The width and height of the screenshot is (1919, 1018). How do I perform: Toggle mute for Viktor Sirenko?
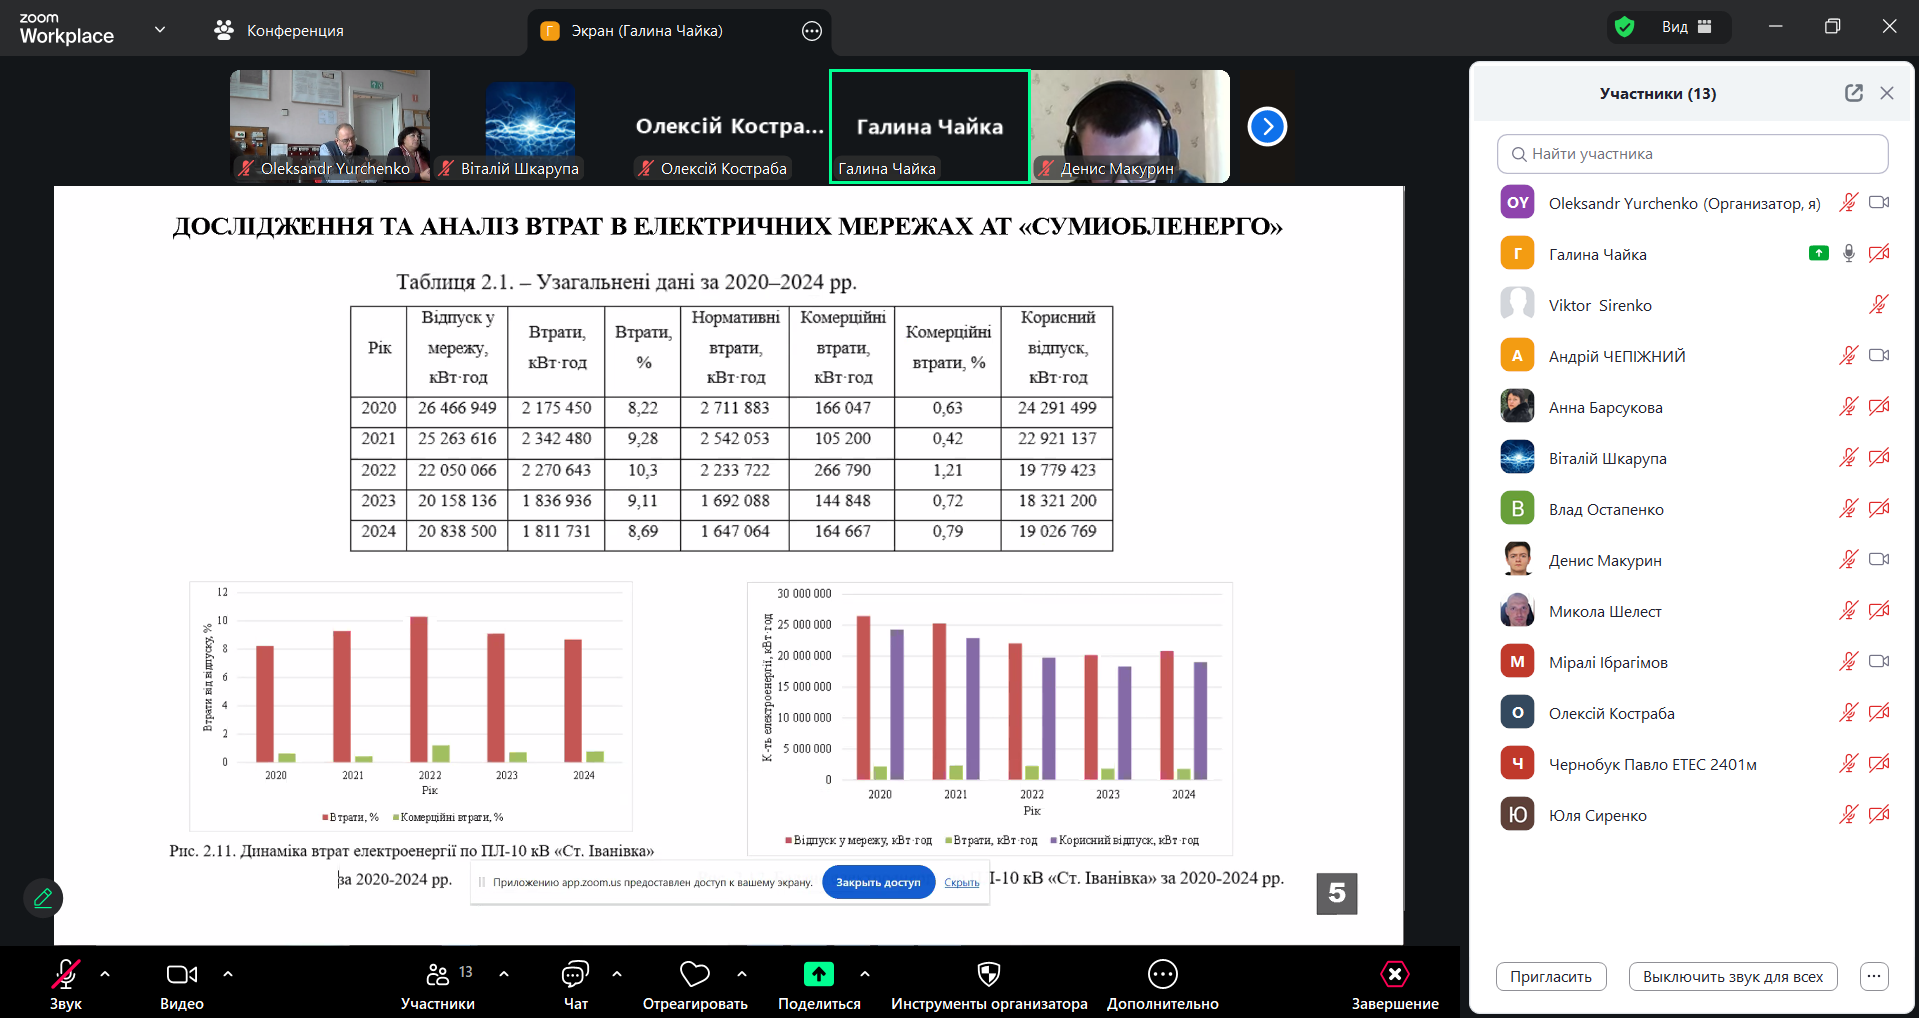(1878, 305)
